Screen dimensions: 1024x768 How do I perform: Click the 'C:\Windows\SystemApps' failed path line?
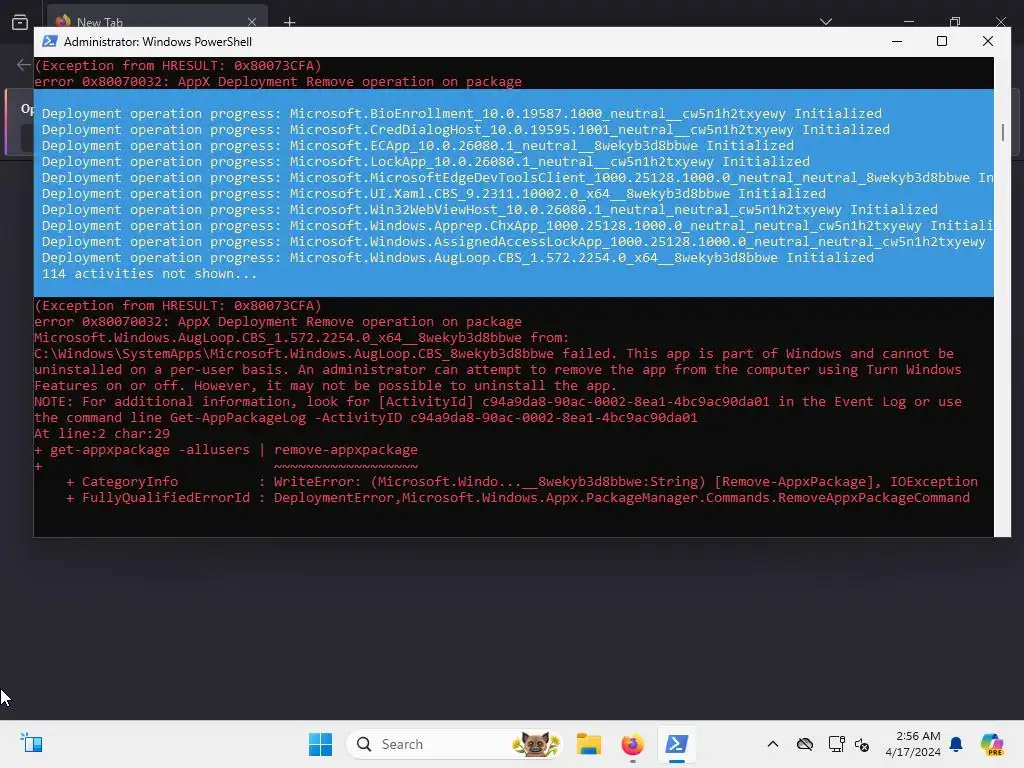pyautogui.click(x=494, y=354)
